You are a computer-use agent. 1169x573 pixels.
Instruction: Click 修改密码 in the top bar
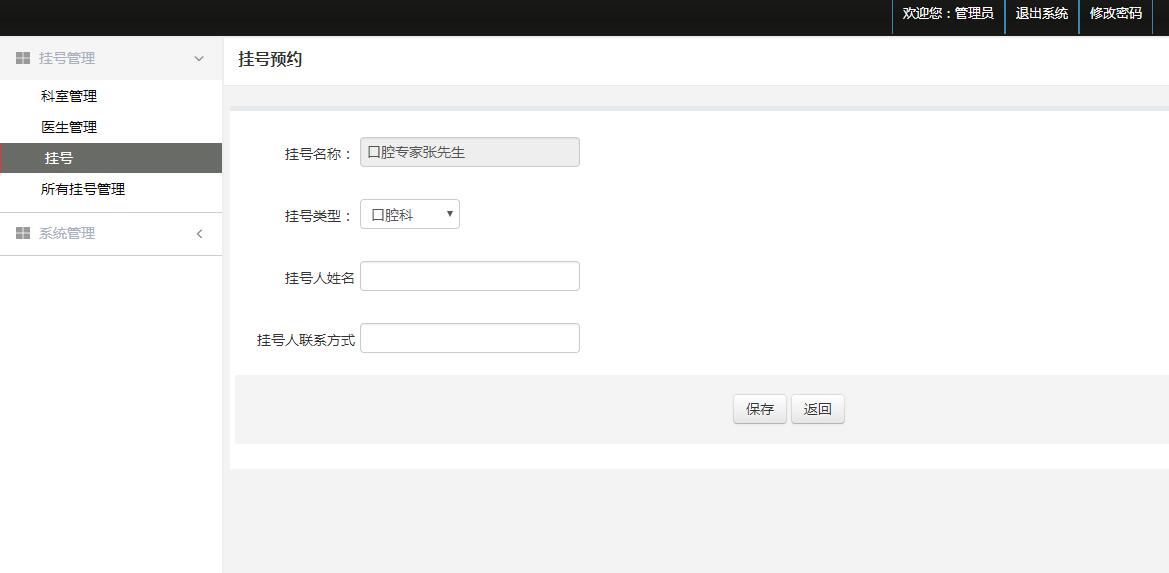(x=1115, y=13)
